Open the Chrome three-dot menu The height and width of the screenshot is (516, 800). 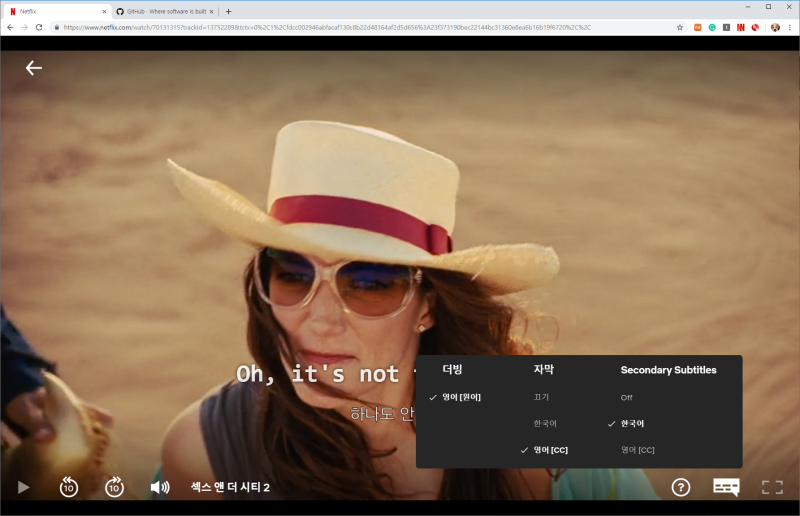790,28
